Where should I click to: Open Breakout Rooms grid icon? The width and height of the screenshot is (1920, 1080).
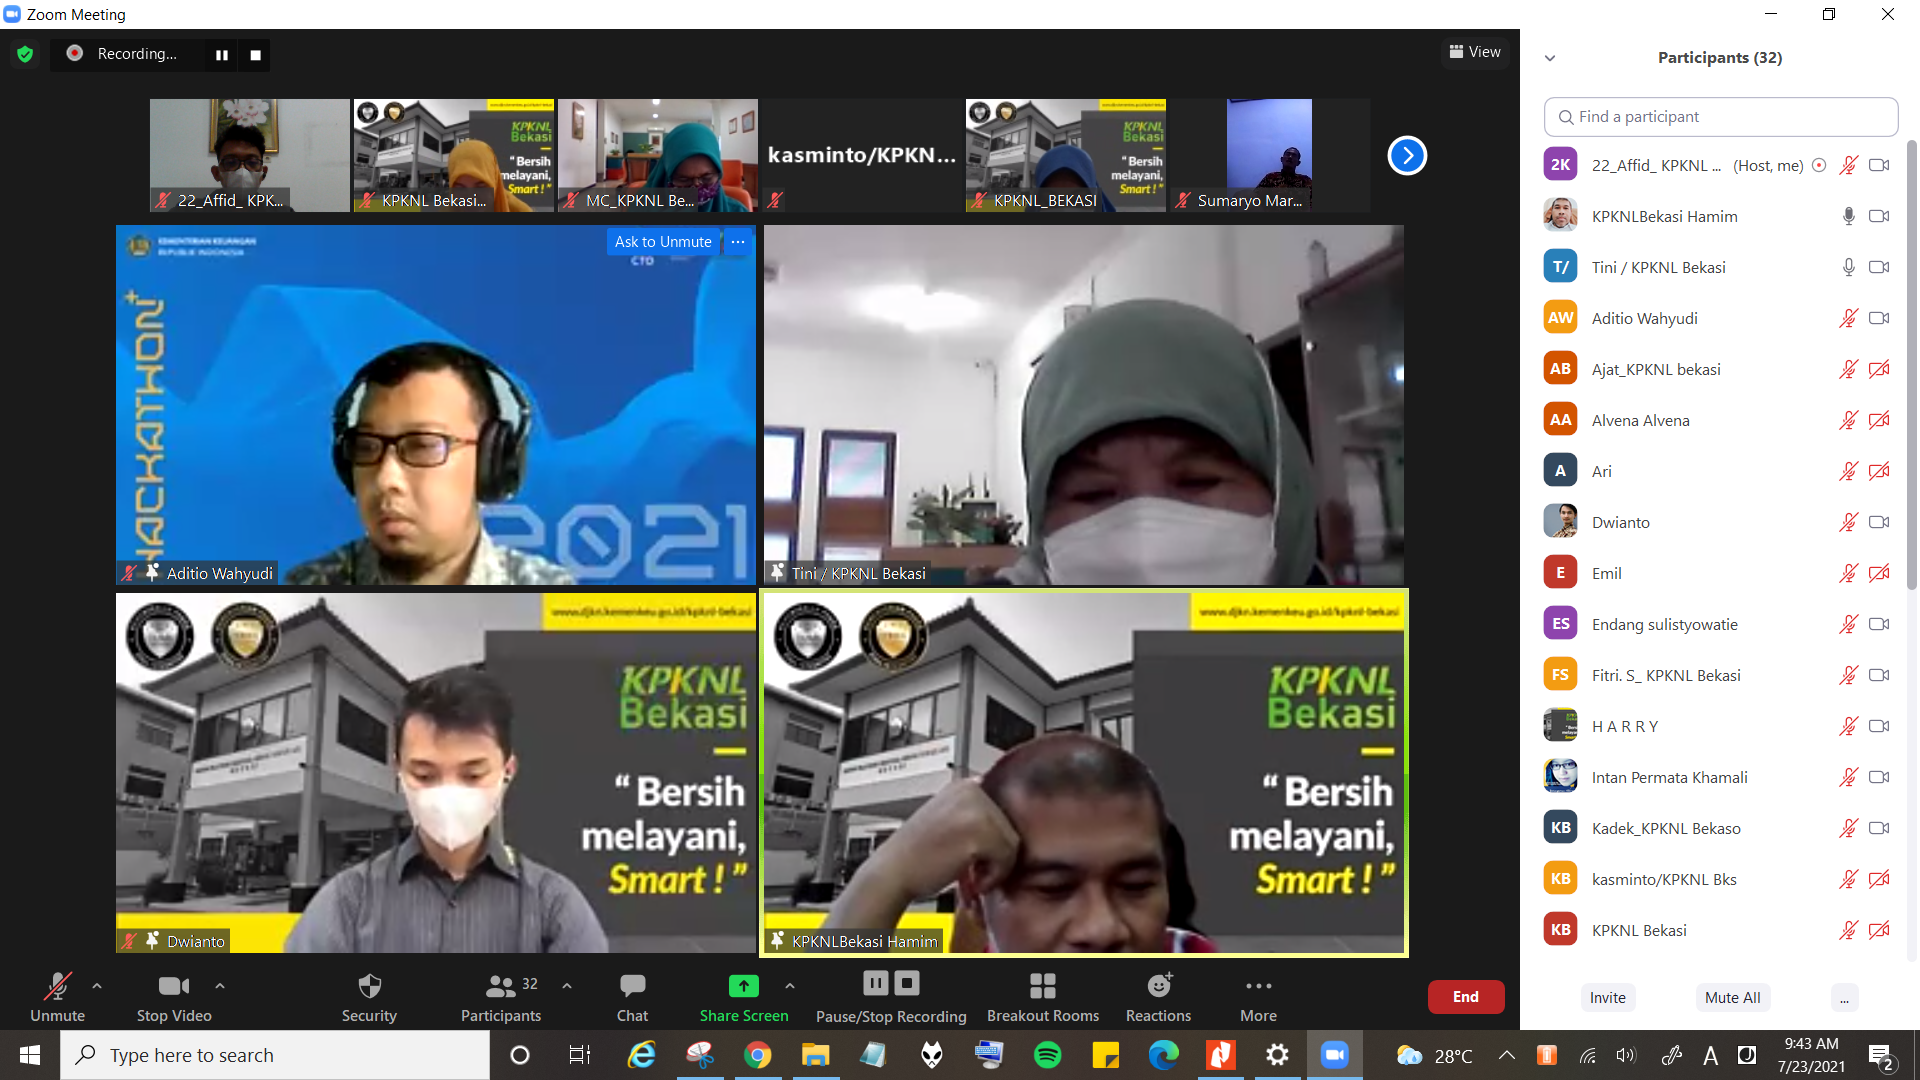1042,987
